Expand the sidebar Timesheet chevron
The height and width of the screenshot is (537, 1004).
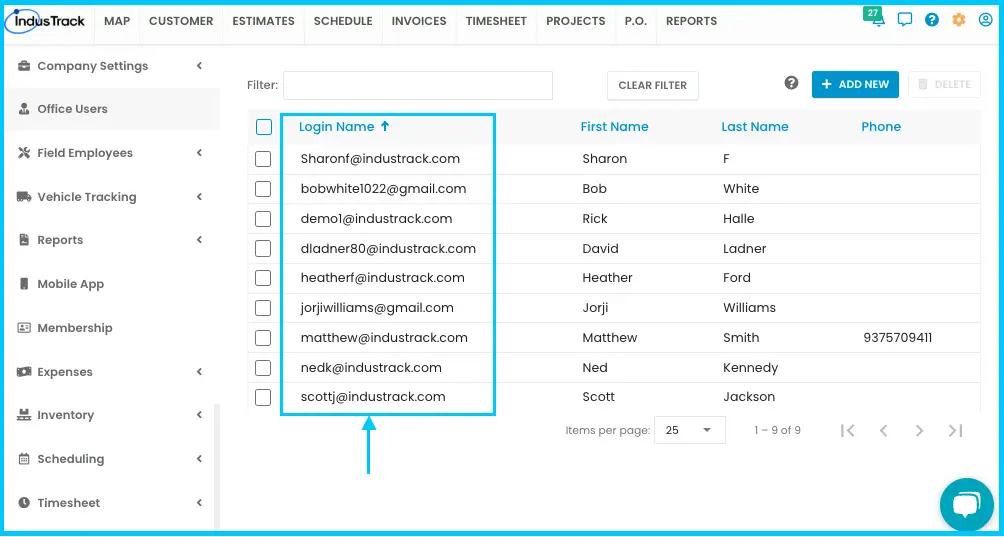[x=199, y=502]
